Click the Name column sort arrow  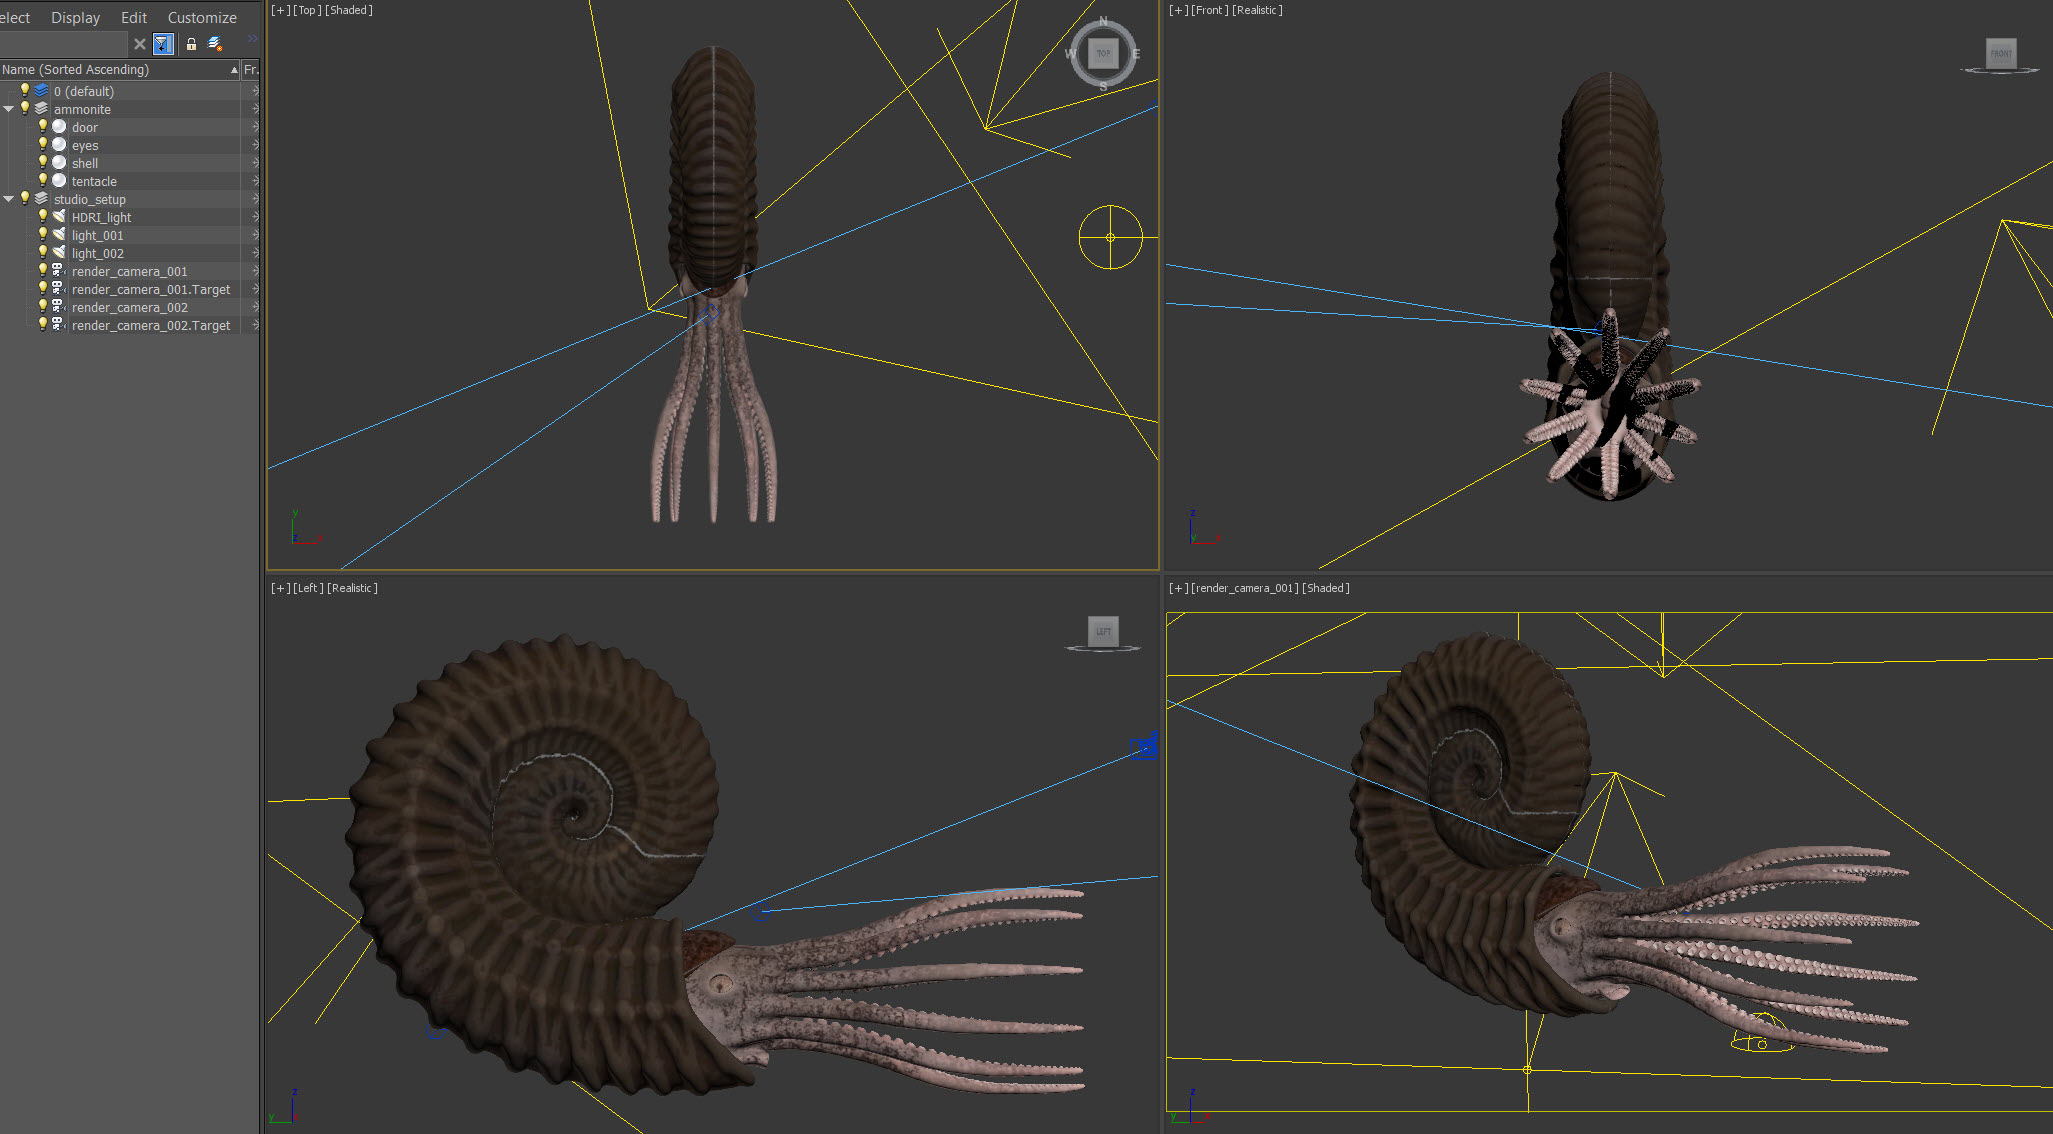click(x=234, y=70)
